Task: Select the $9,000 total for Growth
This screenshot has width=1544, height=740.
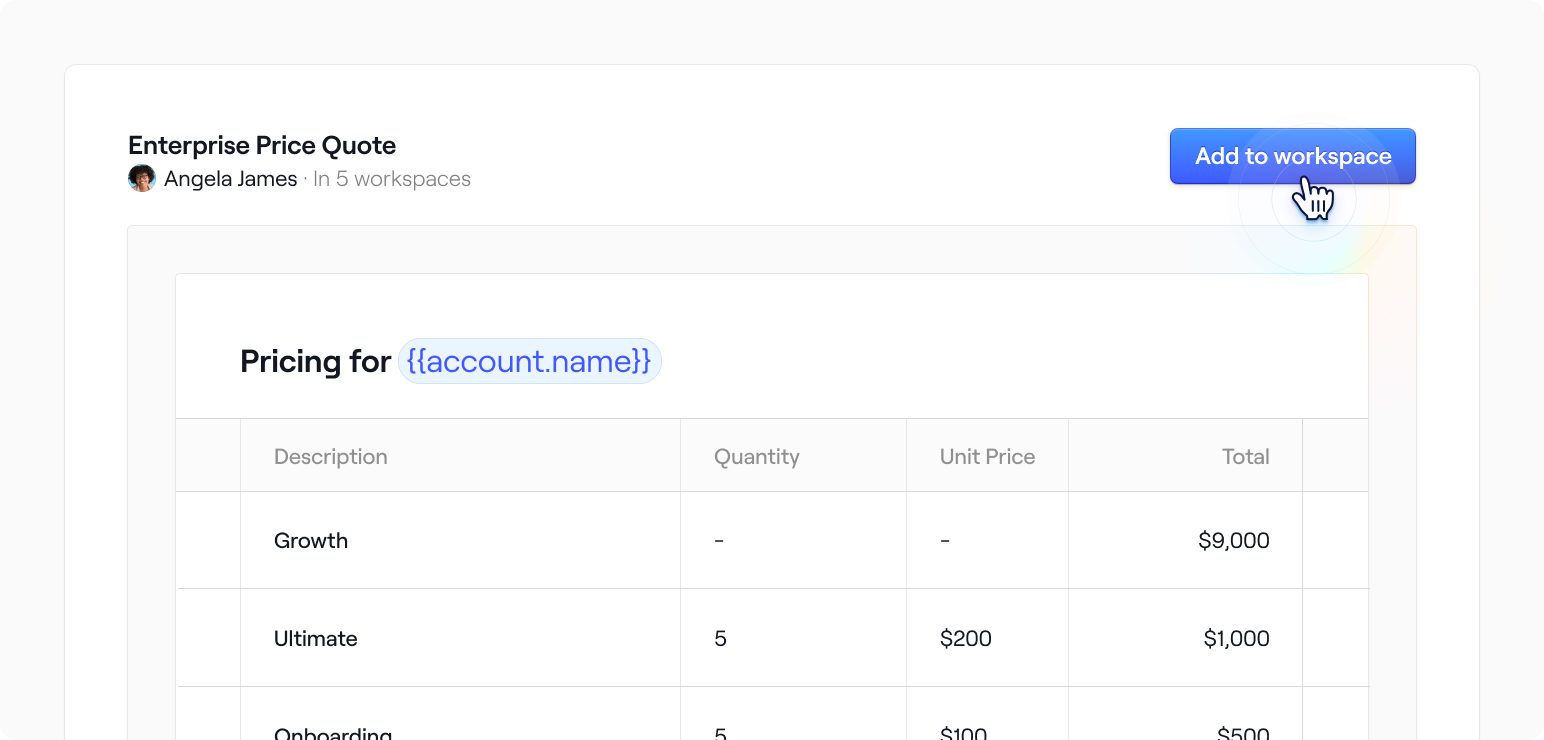Action: [1235, 540]
